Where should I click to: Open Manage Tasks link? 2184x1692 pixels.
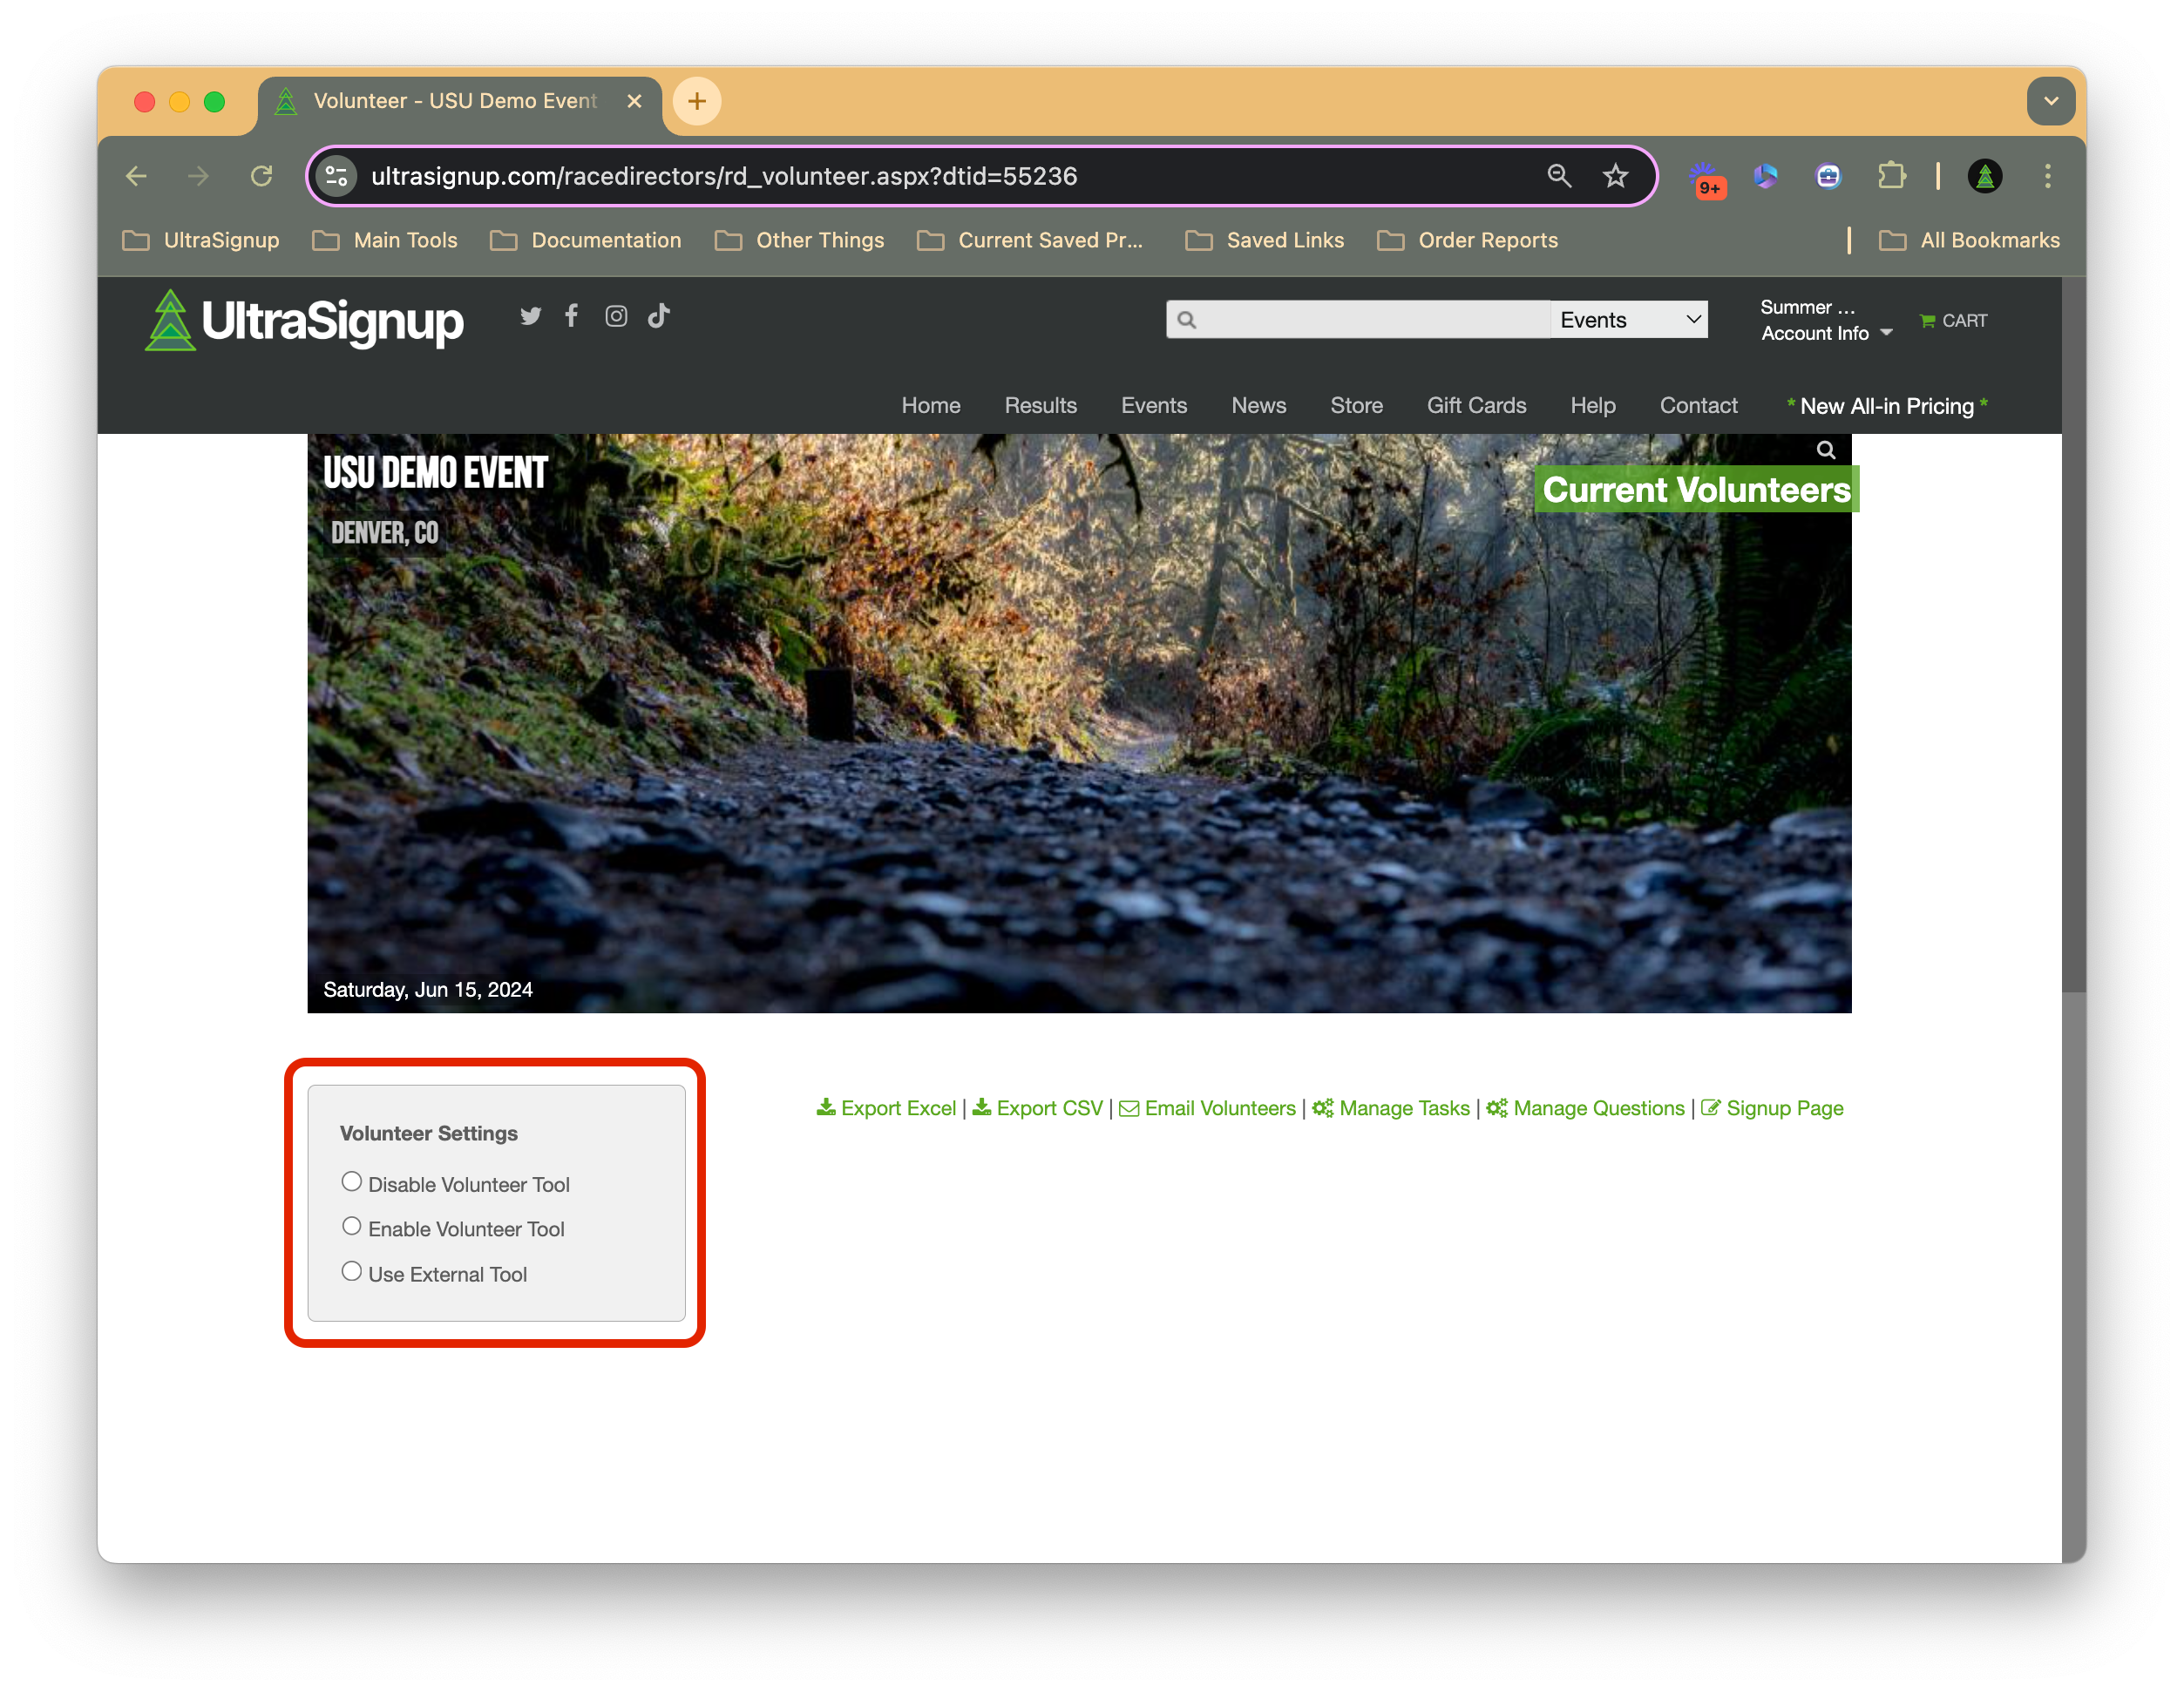[x=1391, y=1108]
